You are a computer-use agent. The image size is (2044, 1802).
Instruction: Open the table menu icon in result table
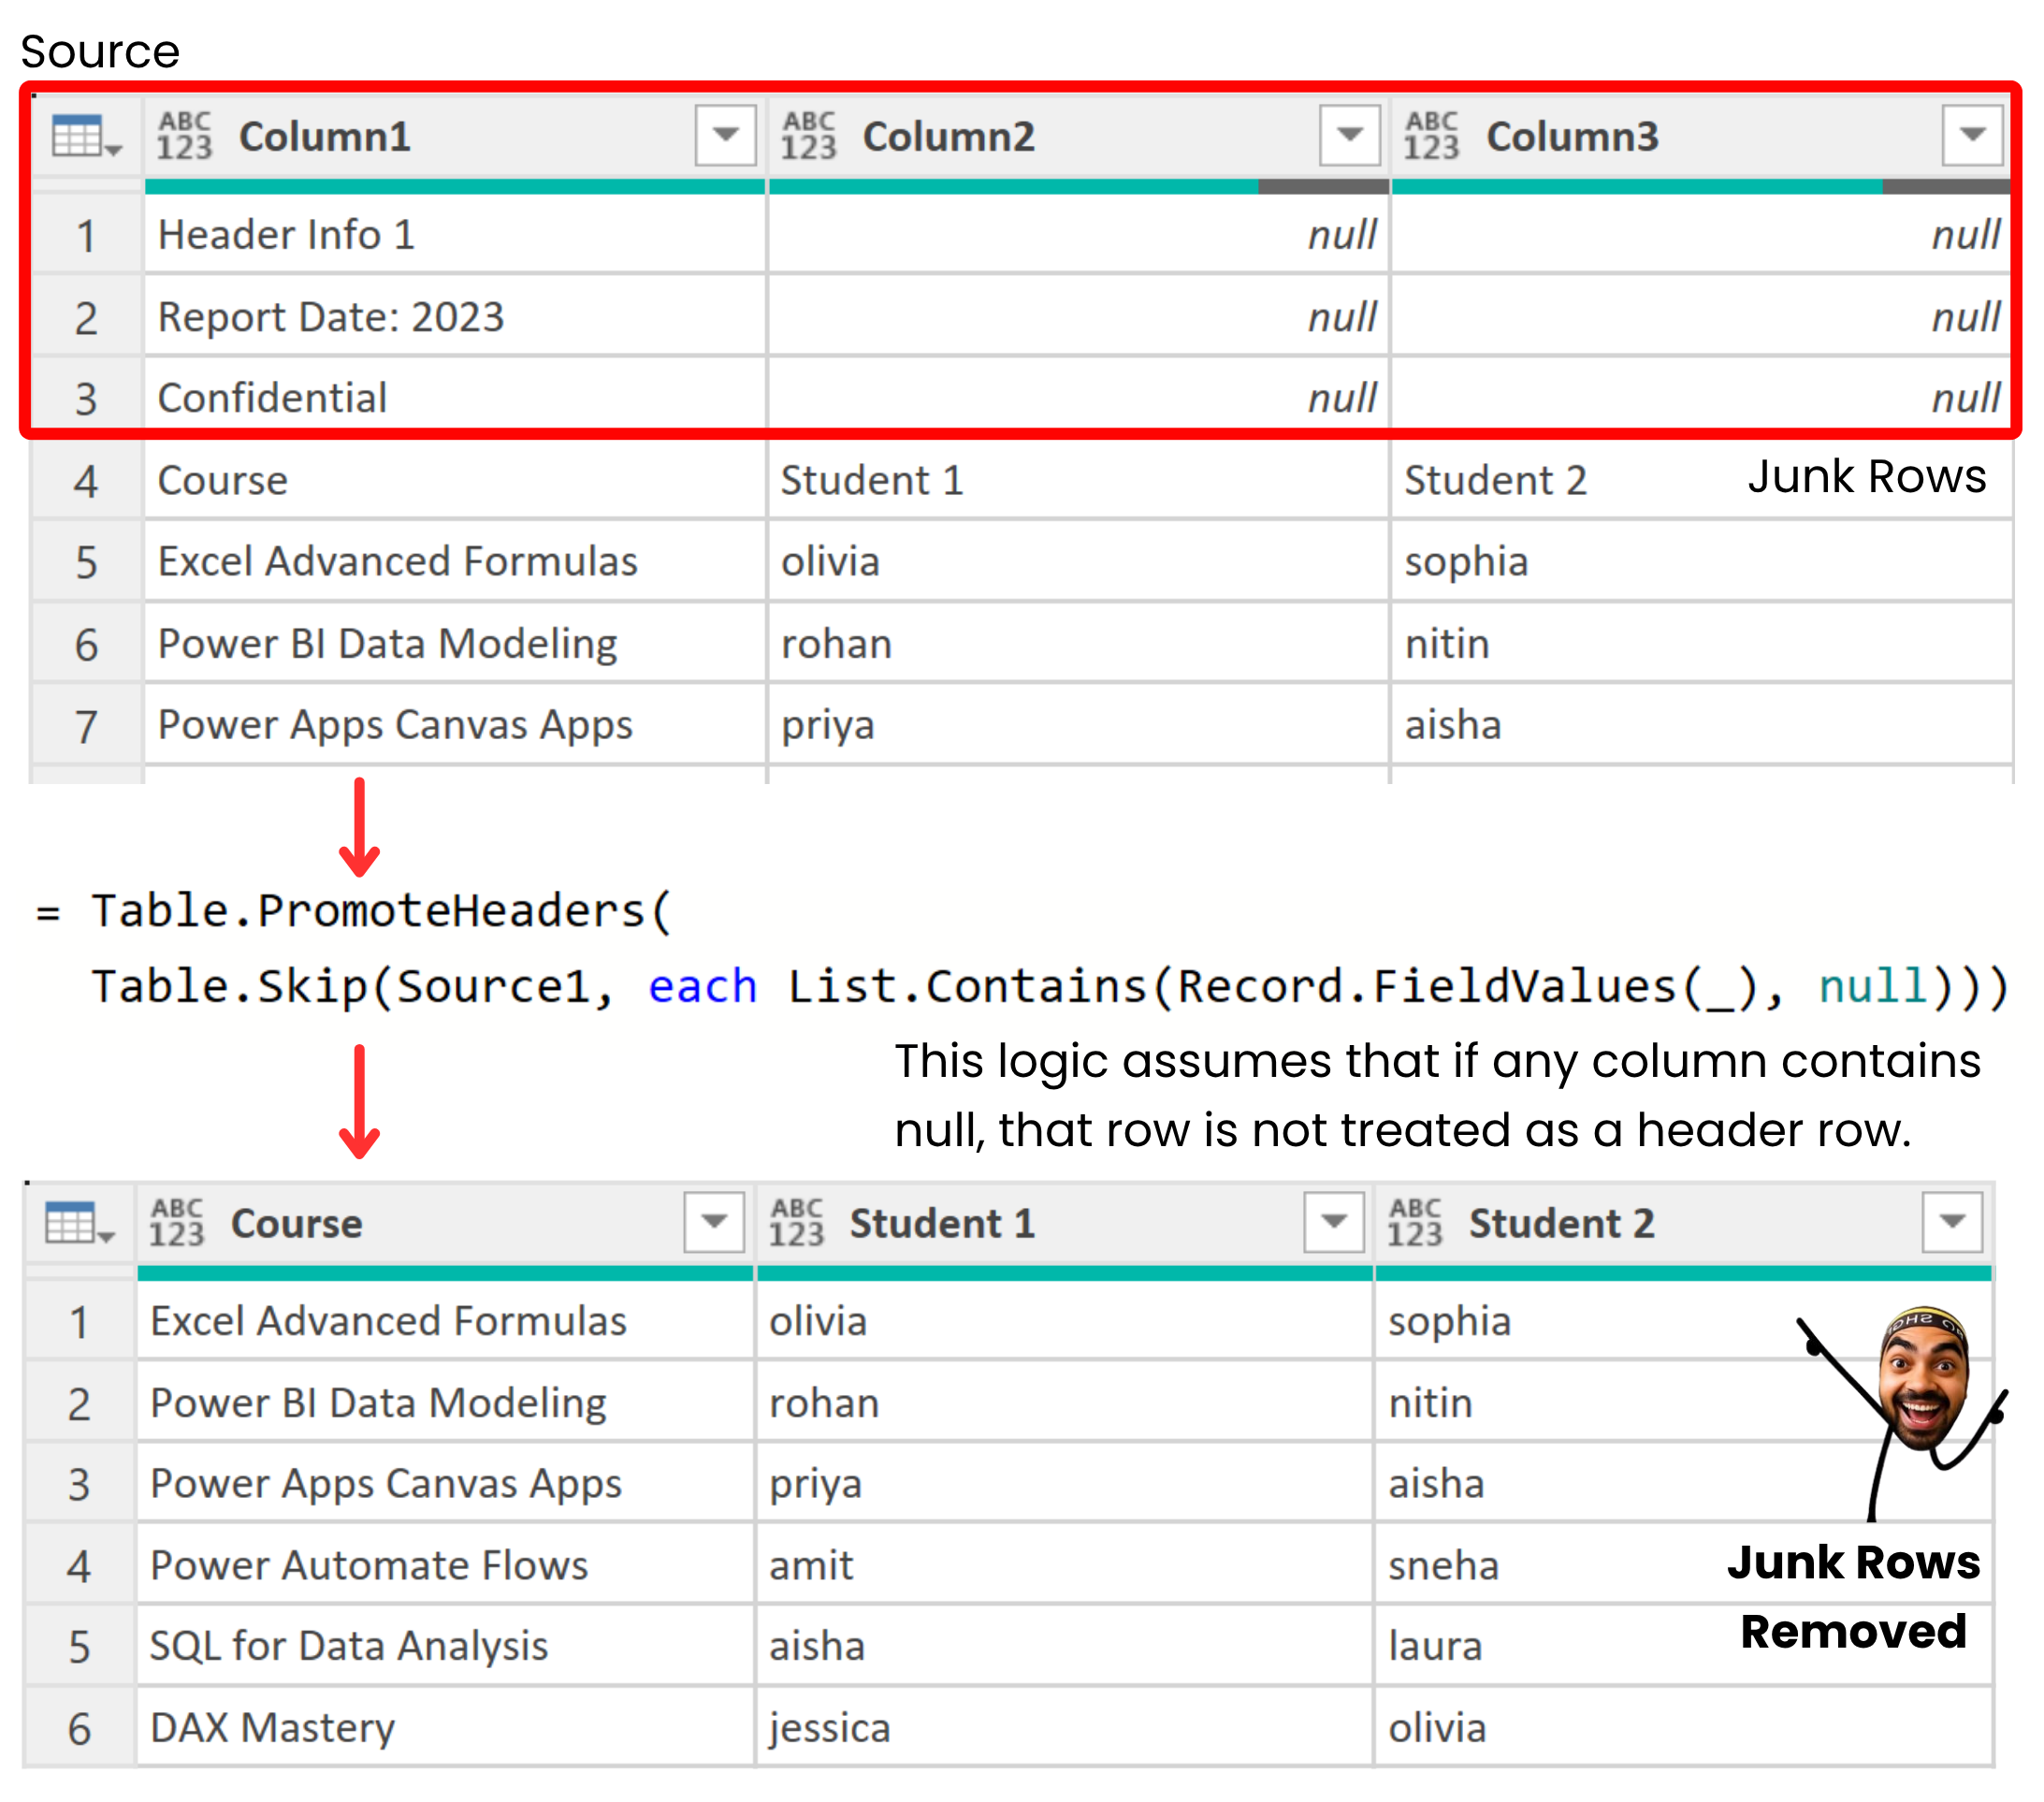(80, 1222)
